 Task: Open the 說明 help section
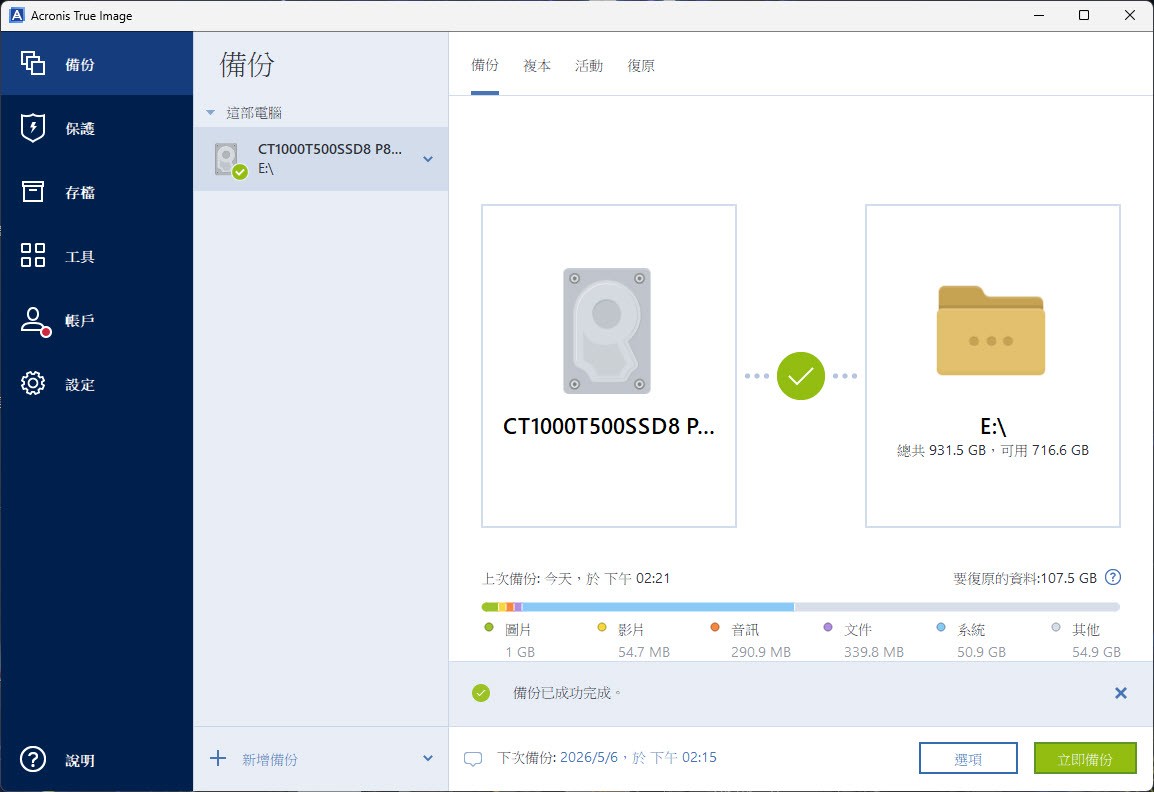point(96,760)
